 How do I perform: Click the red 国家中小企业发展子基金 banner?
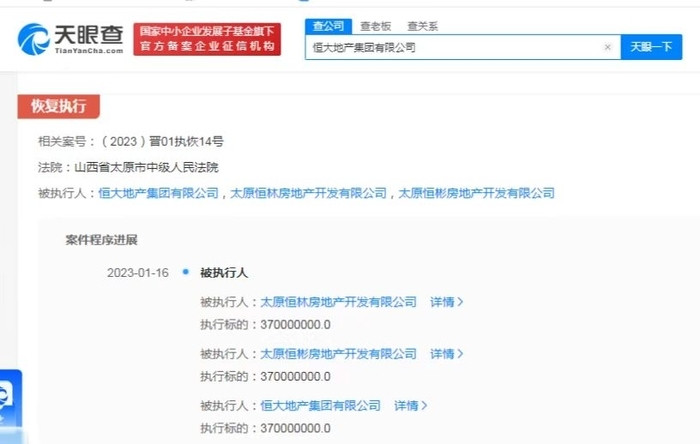pos(207,39)
